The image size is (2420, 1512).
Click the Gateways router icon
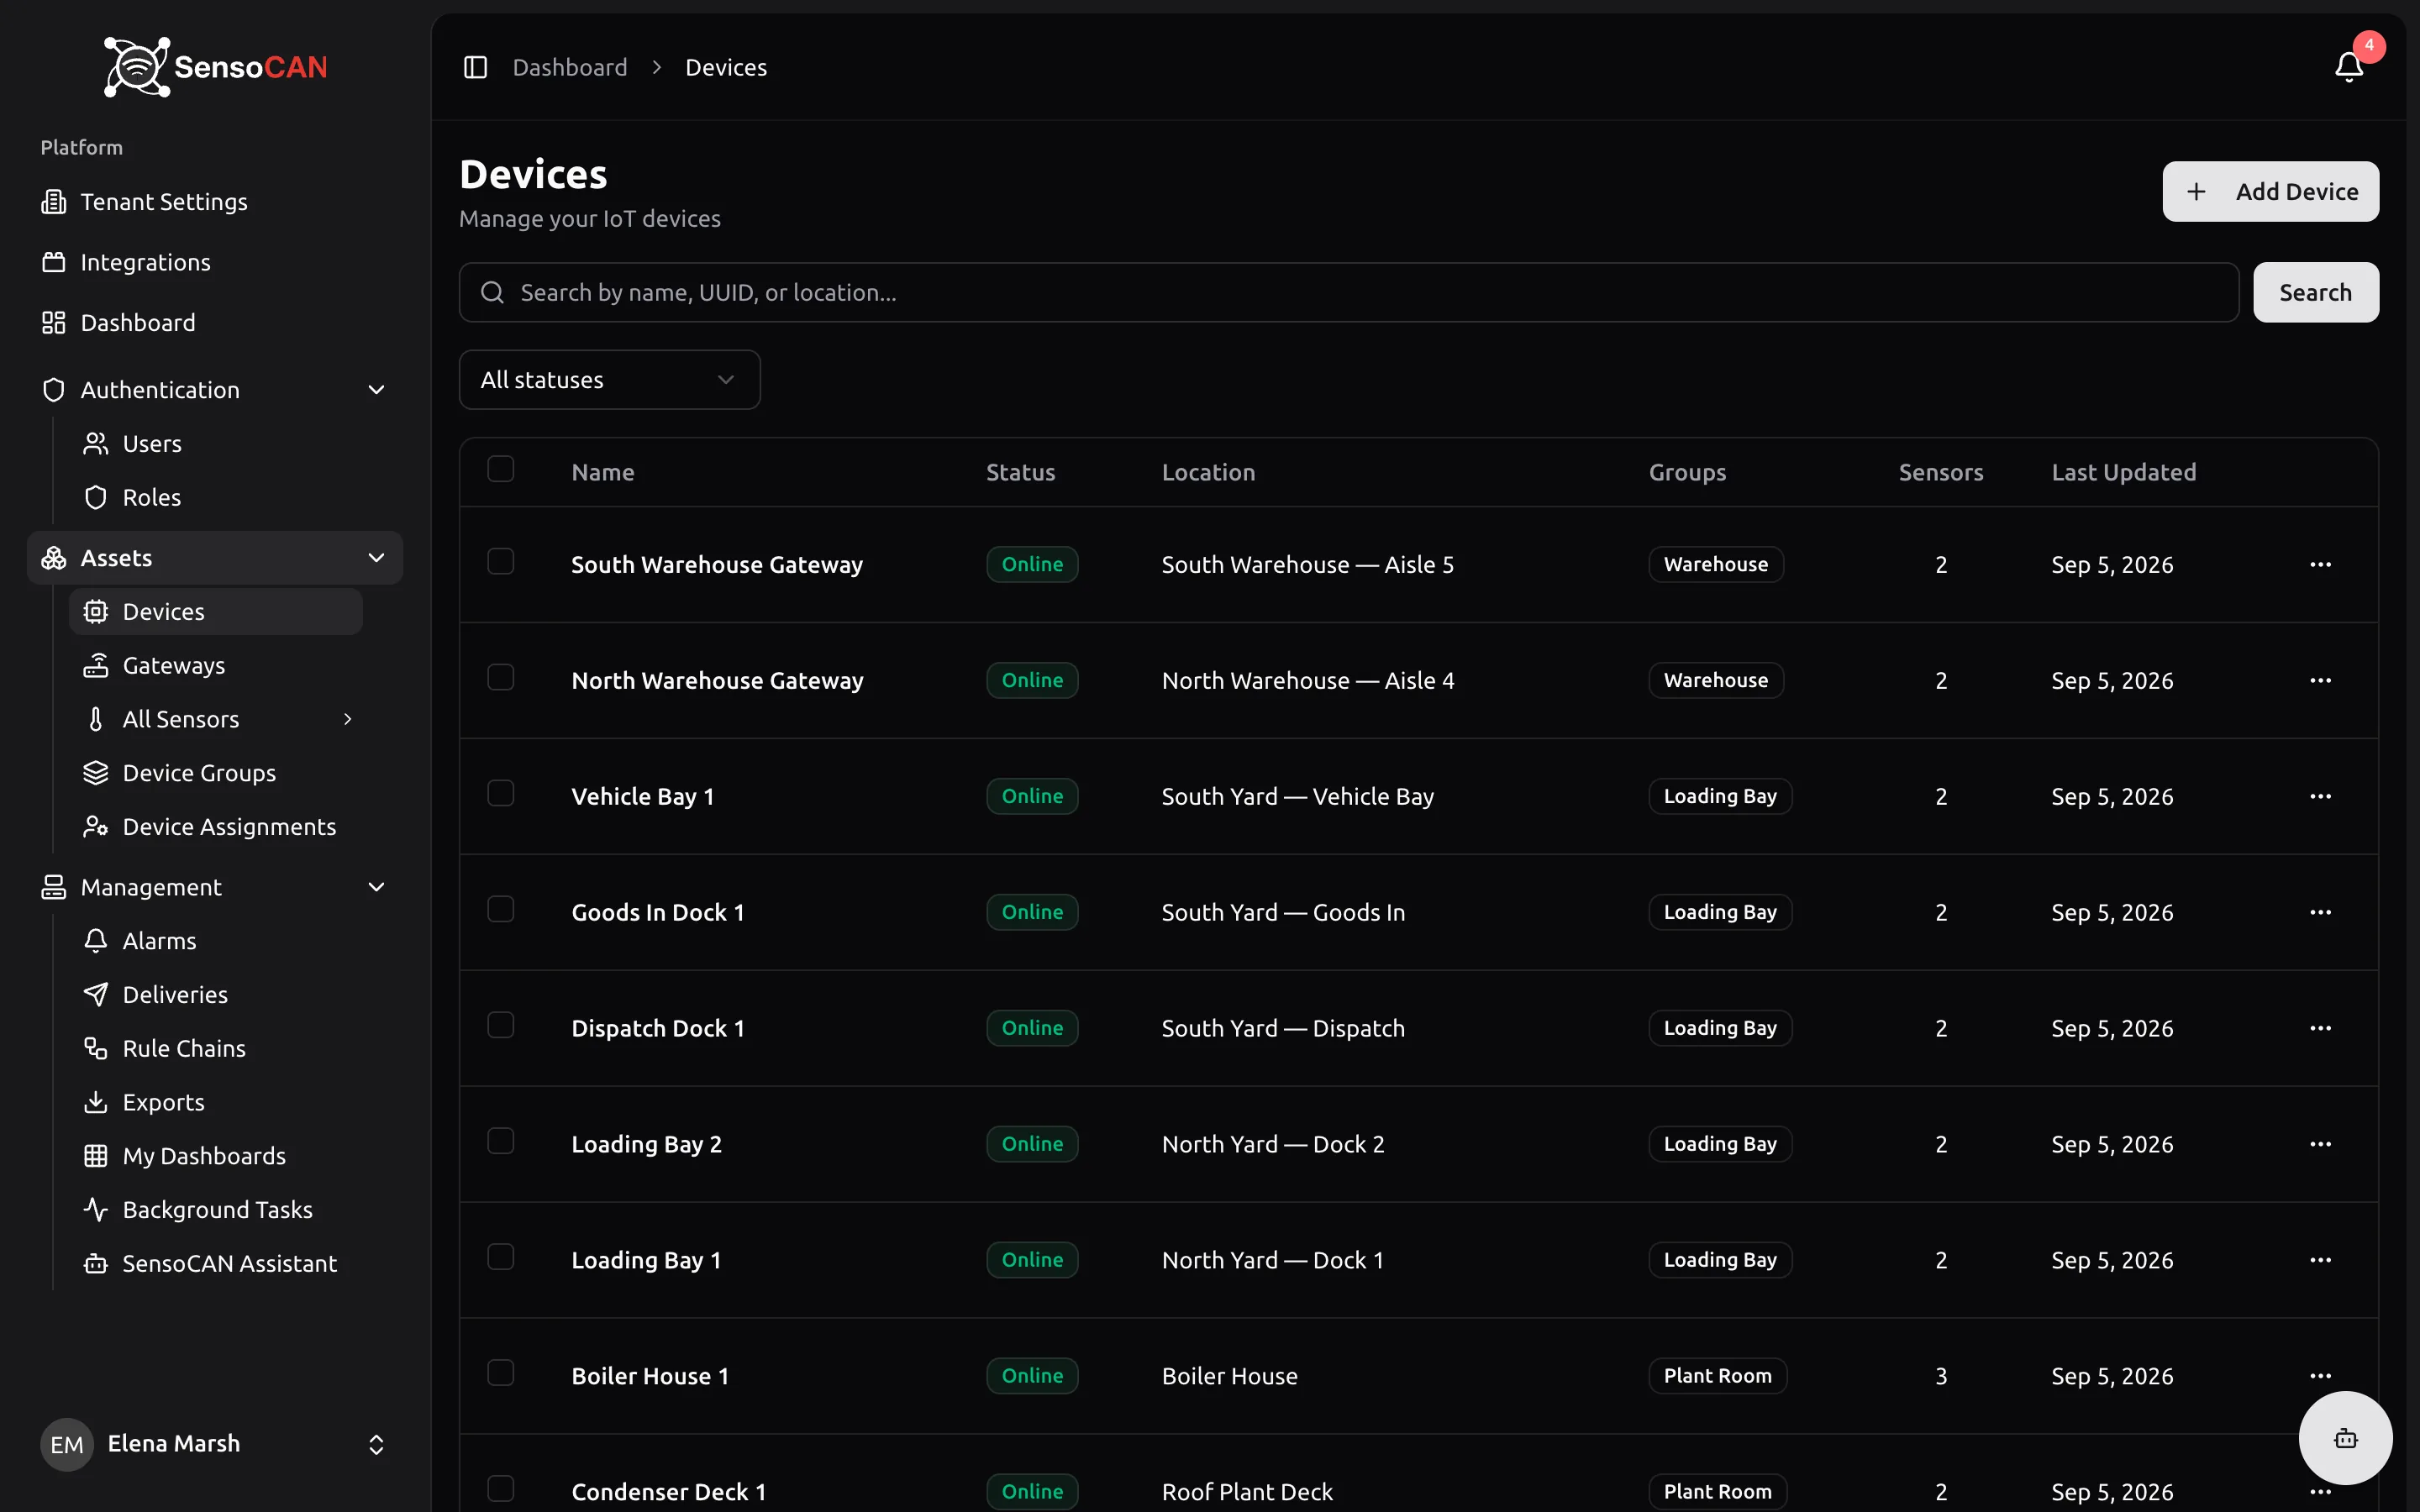[x=96, y=665]
